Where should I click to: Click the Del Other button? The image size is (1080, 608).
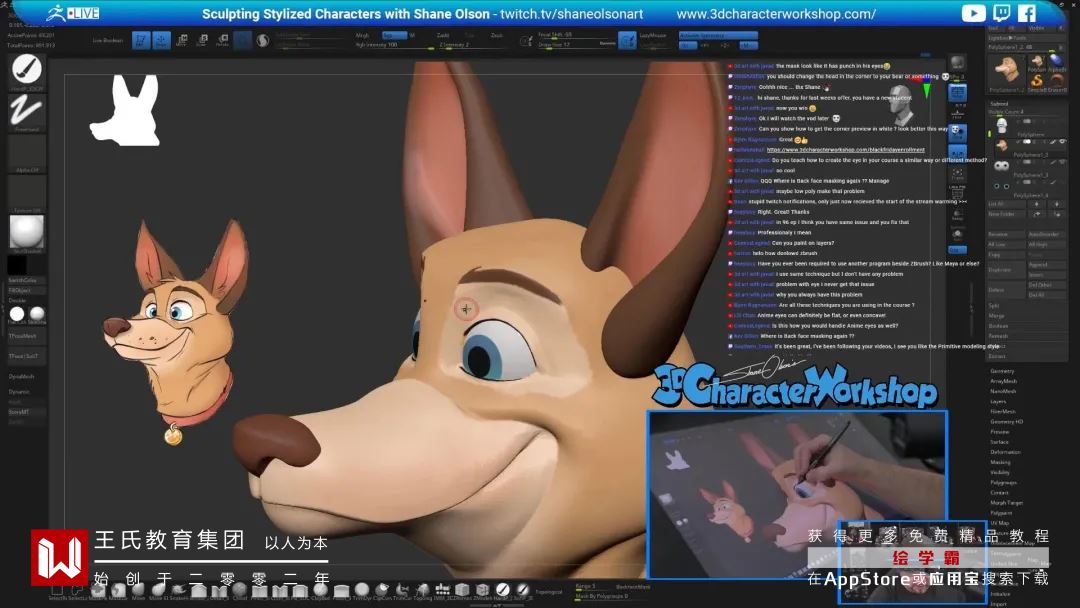1046,285
